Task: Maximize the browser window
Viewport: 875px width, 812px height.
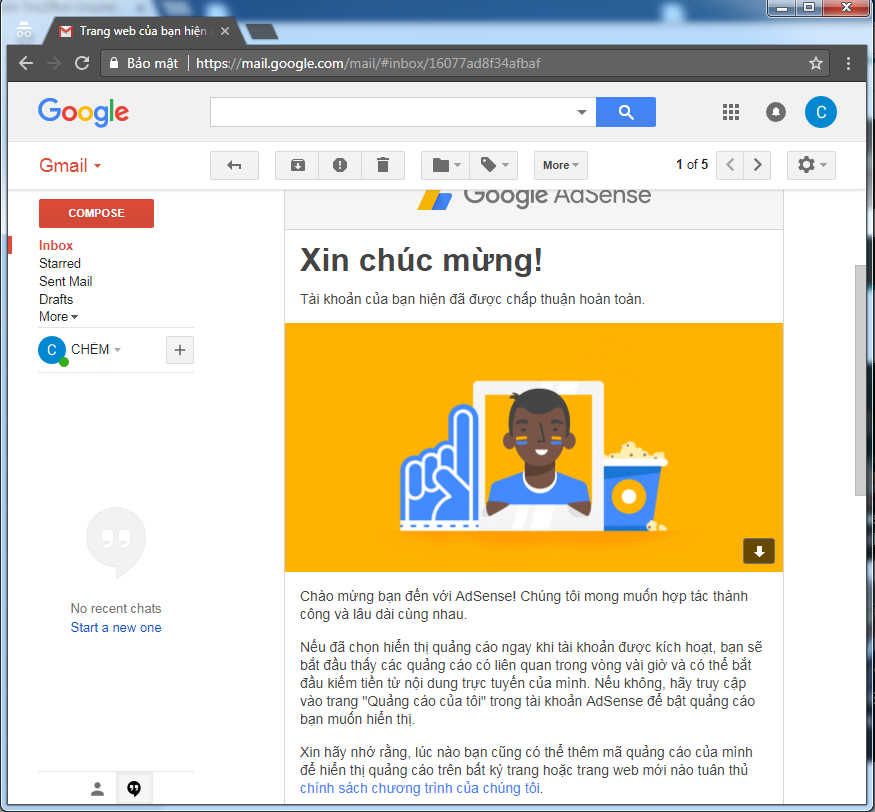Action: pos(809,8)
